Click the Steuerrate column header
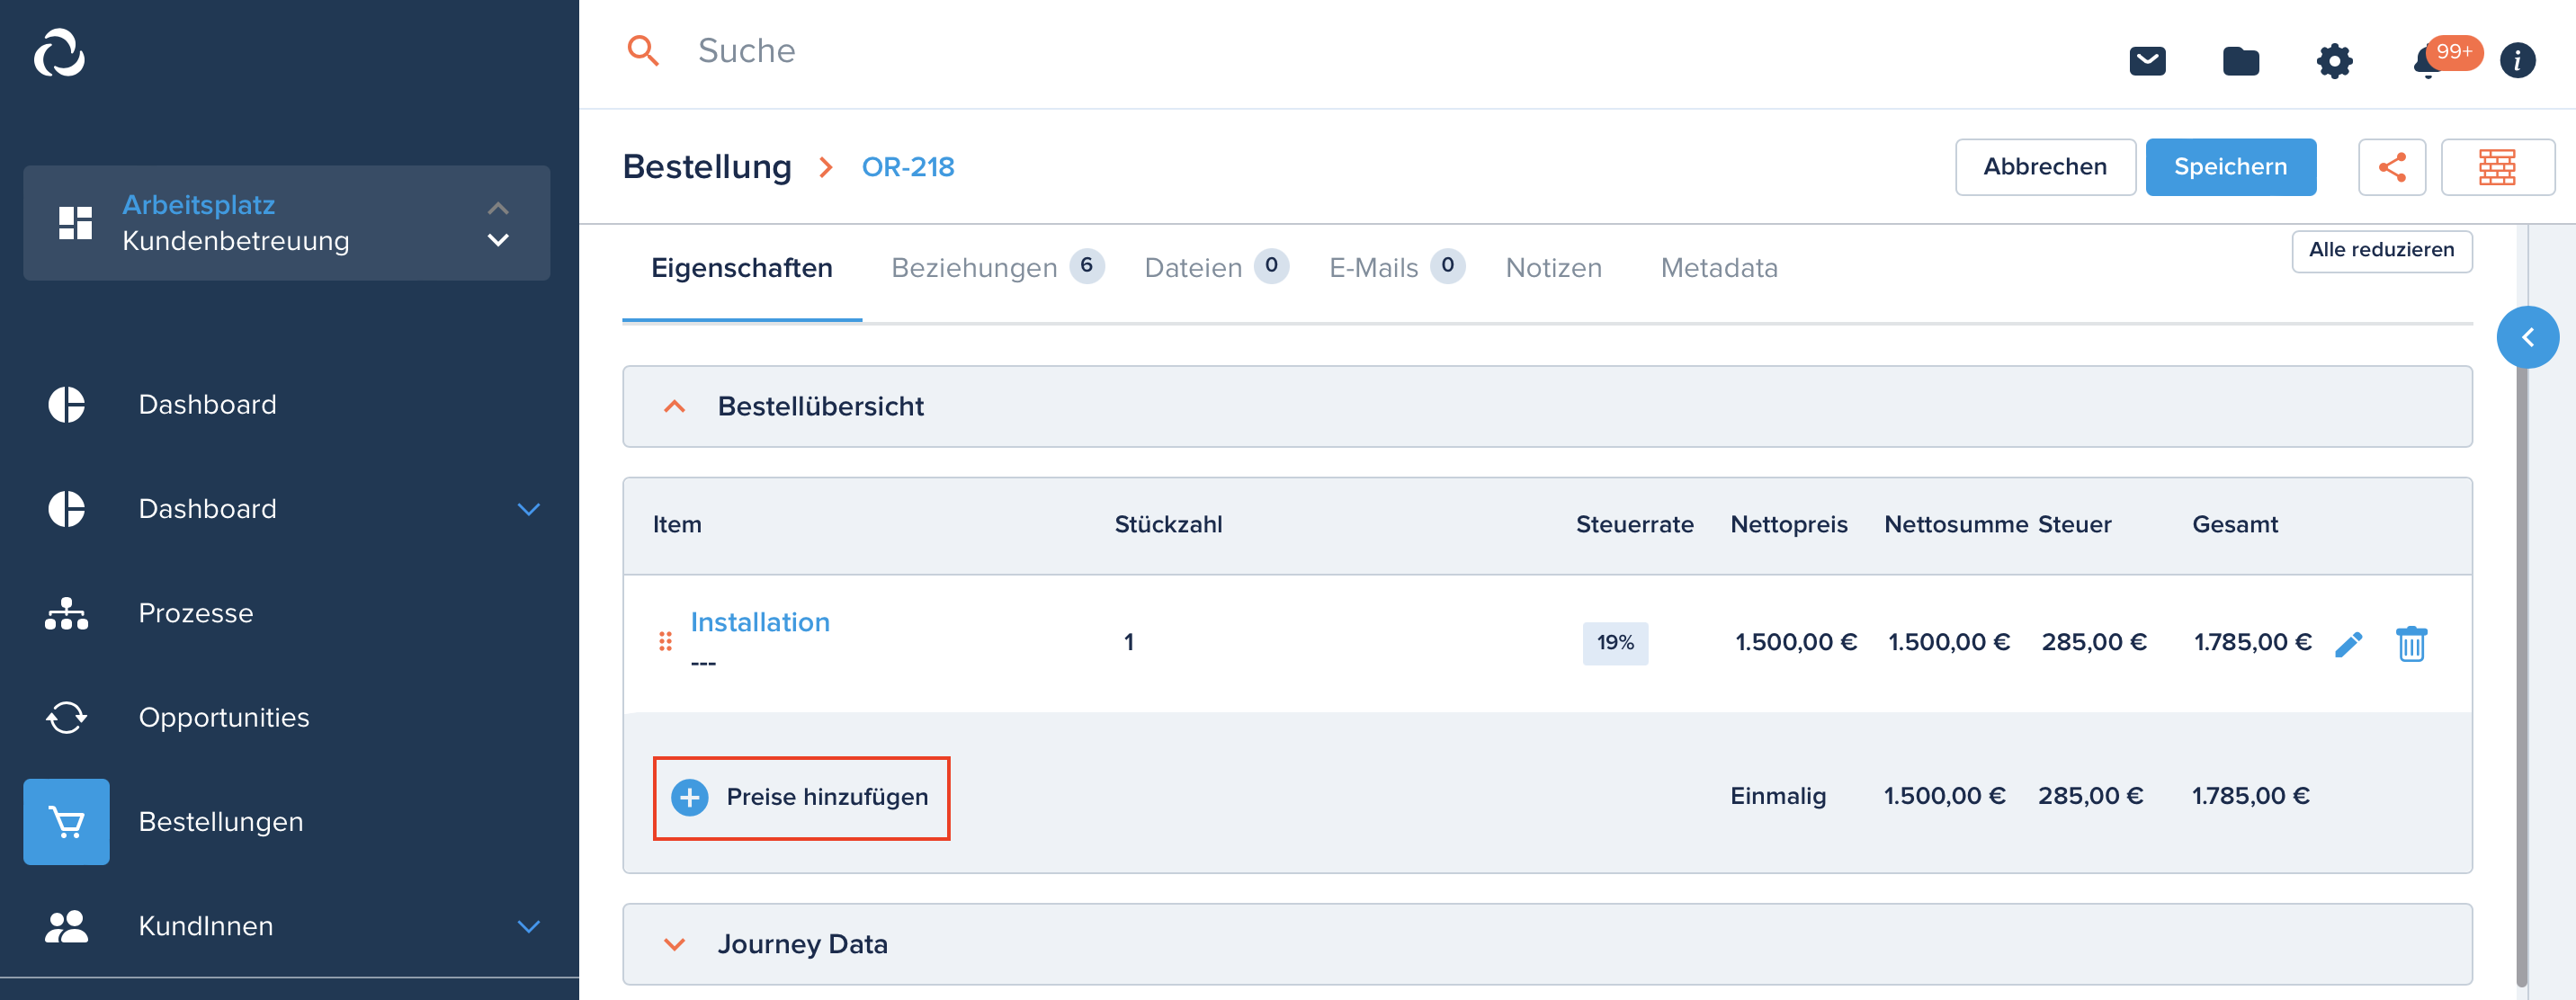 coord(1635,525)
